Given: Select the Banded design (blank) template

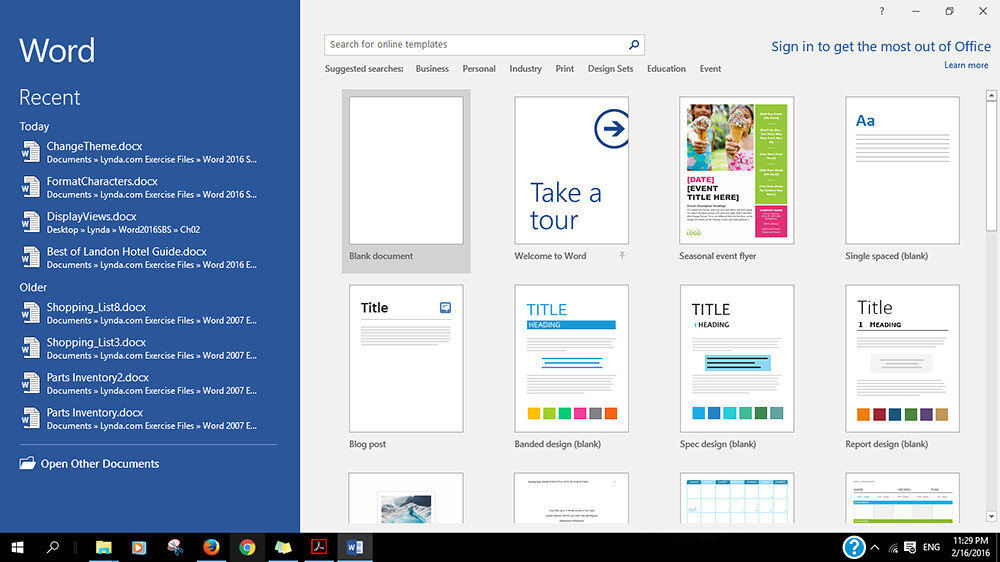Looking at the screenshot, I should (571, 359).
